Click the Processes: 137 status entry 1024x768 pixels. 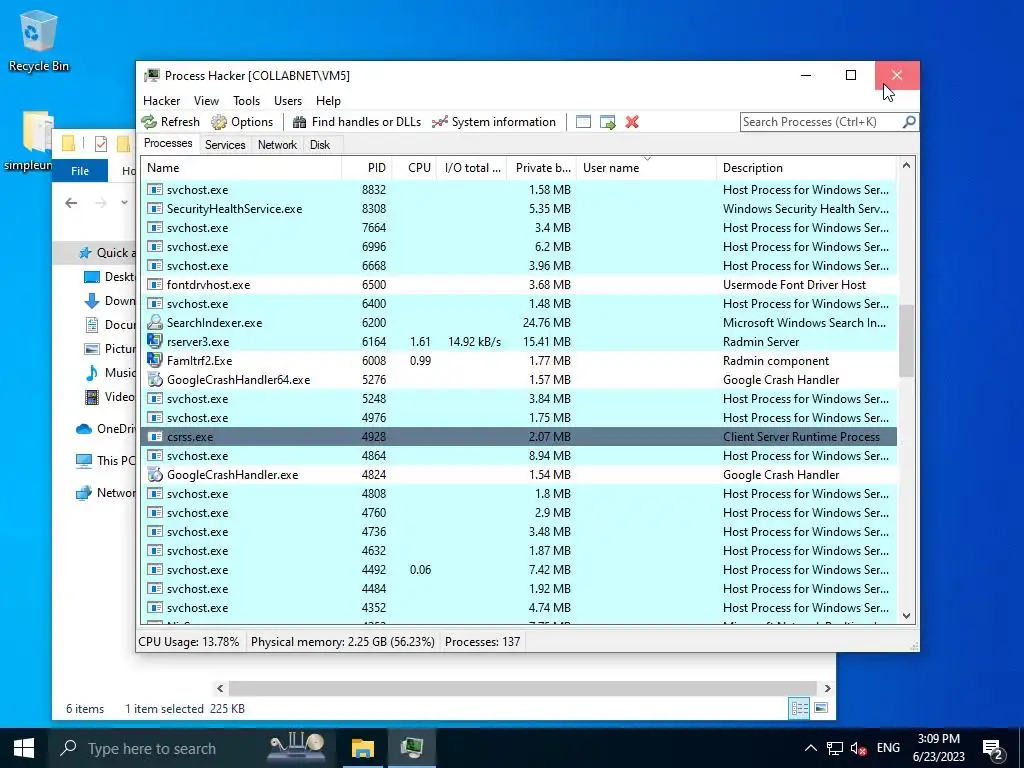[483, 642]
